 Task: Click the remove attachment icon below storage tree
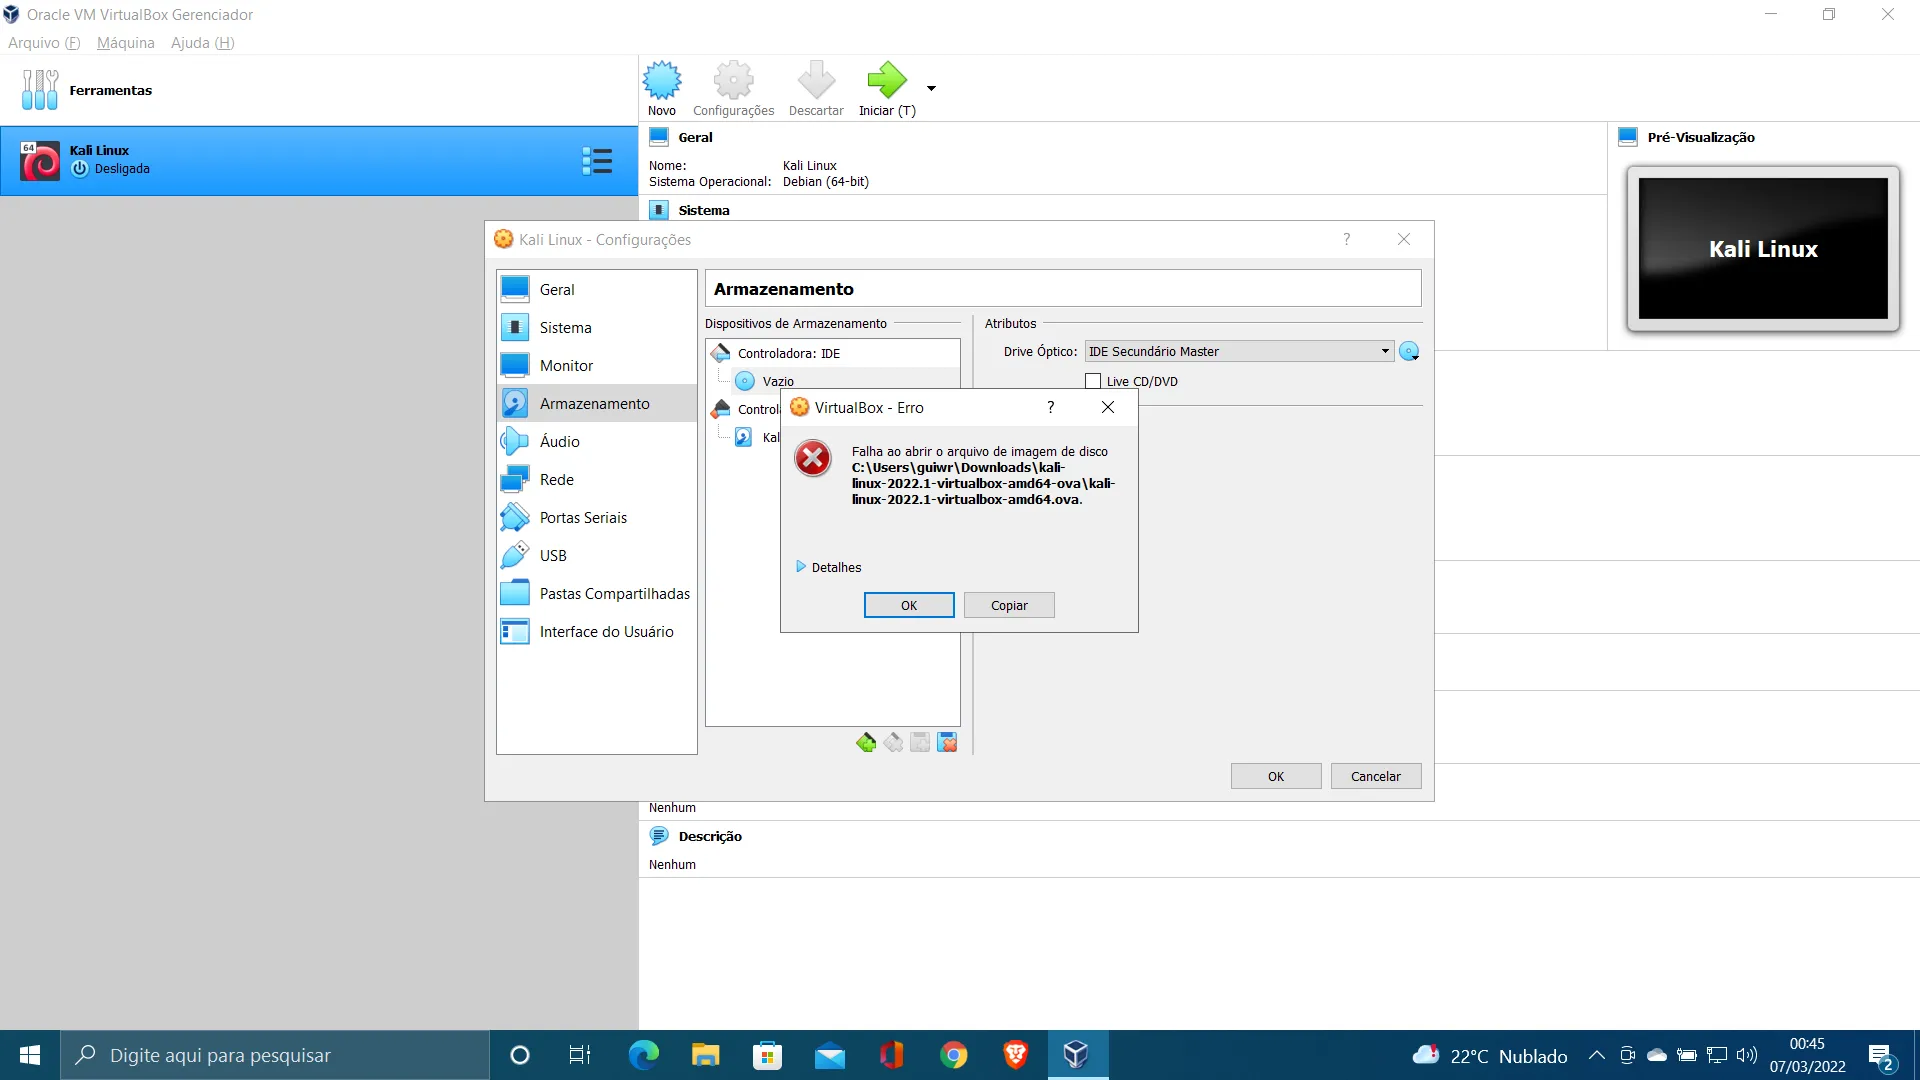[x=947, y=742]
